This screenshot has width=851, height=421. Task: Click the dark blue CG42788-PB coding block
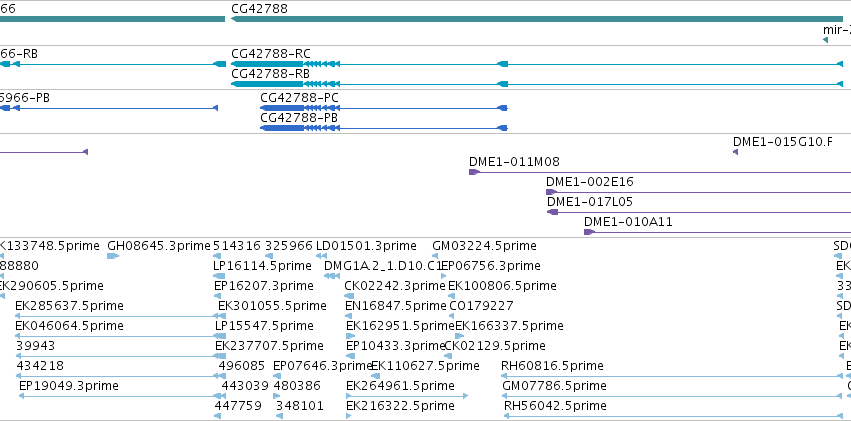282,128
